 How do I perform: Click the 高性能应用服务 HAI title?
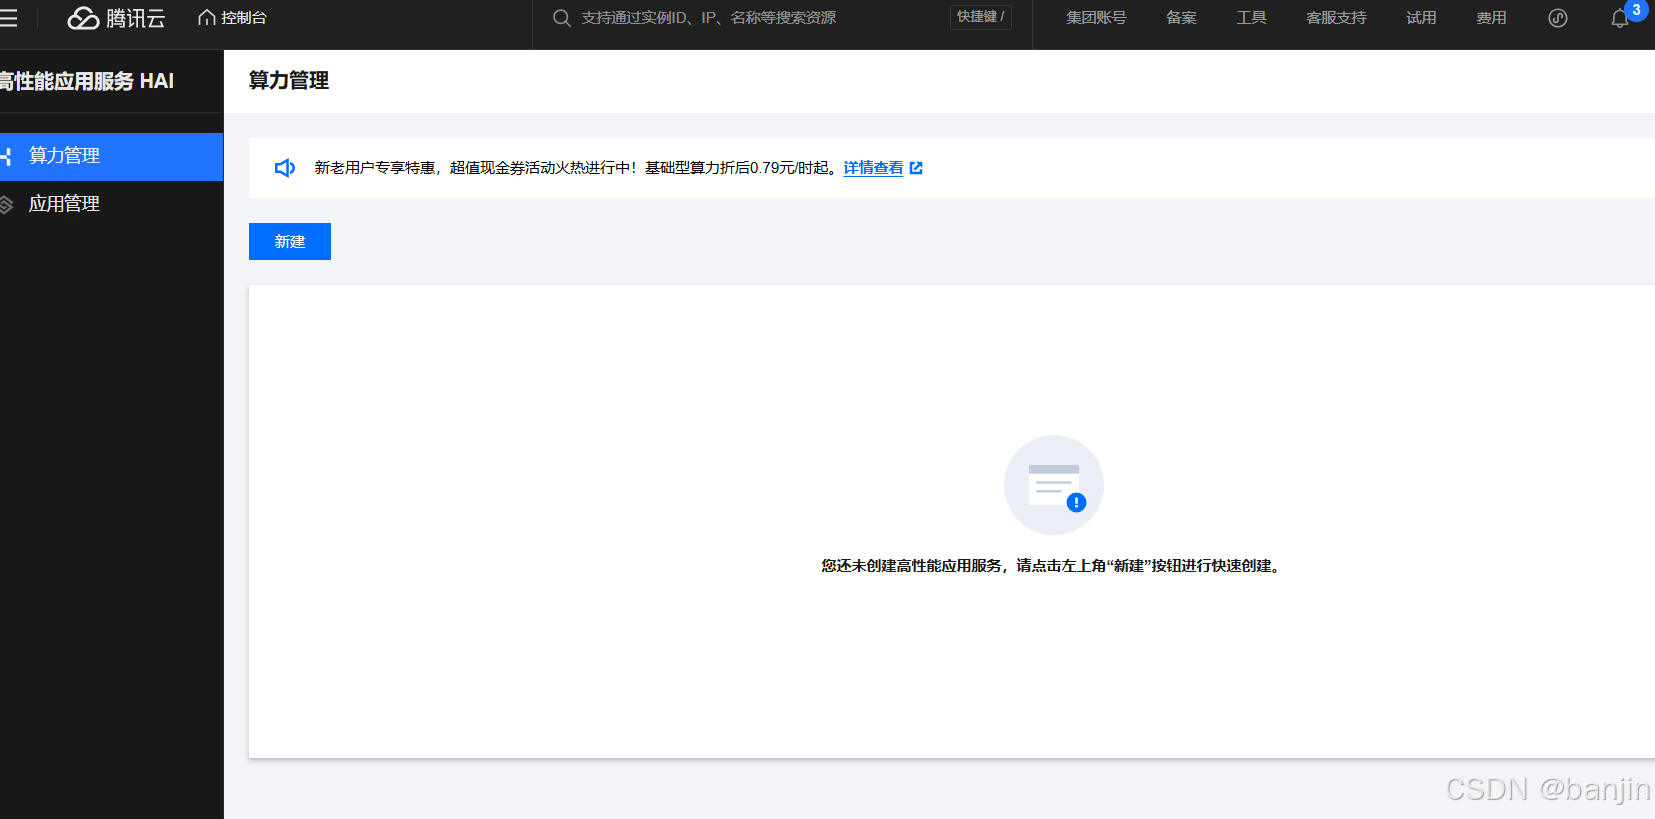(x=87, y=81)
